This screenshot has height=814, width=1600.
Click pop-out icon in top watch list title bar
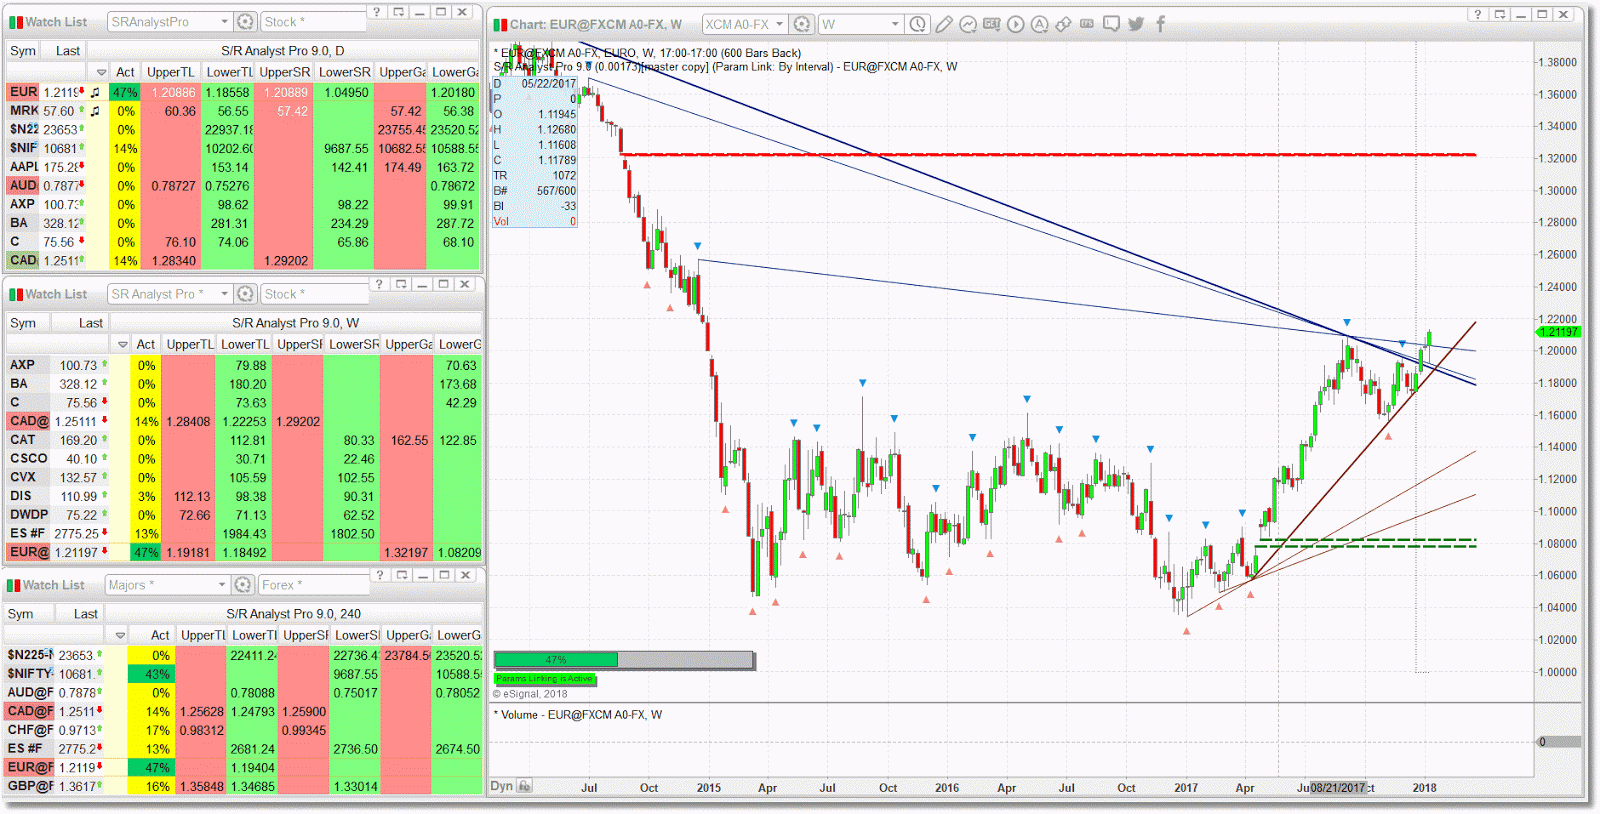pos(398,12)
